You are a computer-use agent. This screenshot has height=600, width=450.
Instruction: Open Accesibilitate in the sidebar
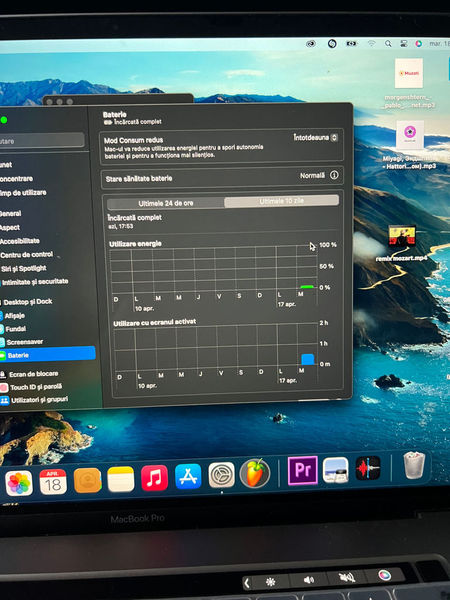[x=20, y=241]
